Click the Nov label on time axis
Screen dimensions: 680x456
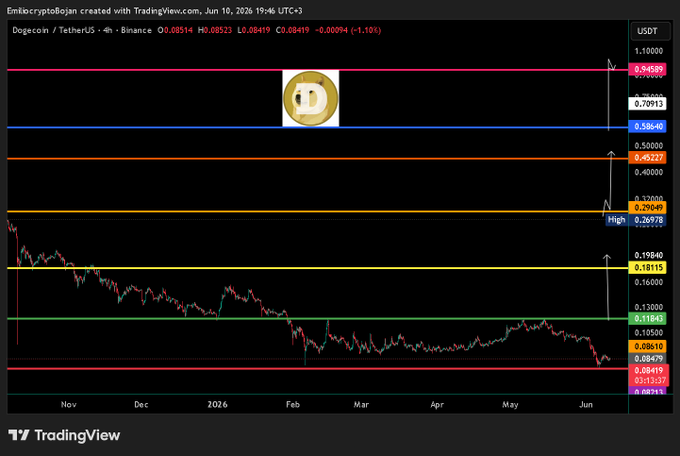(69, 404)
